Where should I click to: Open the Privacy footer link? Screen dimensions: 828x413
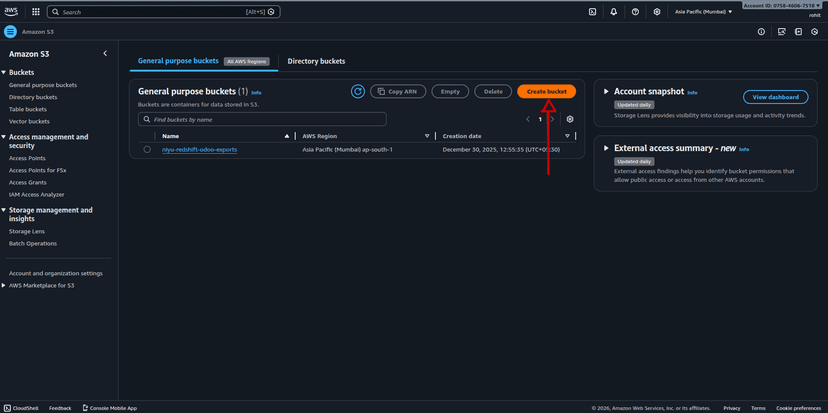(732, 408)
